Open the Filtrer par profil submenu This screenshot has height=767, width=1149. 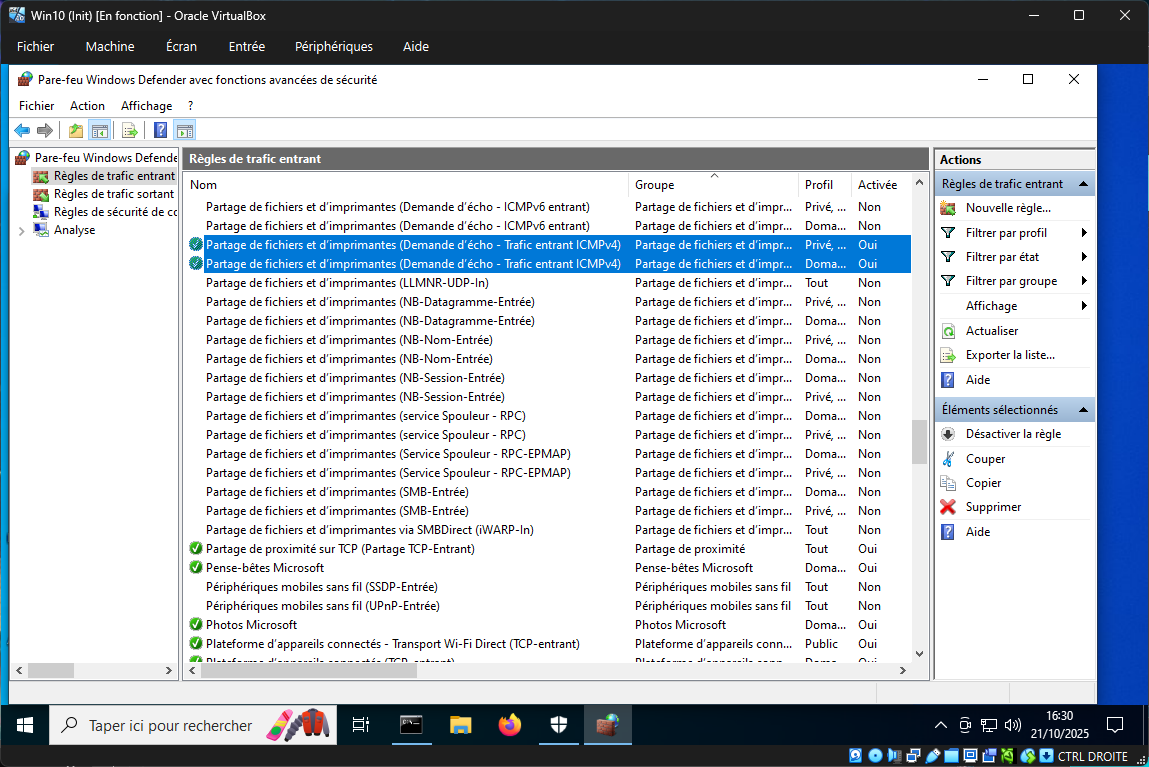click(x=1006, y=232)
